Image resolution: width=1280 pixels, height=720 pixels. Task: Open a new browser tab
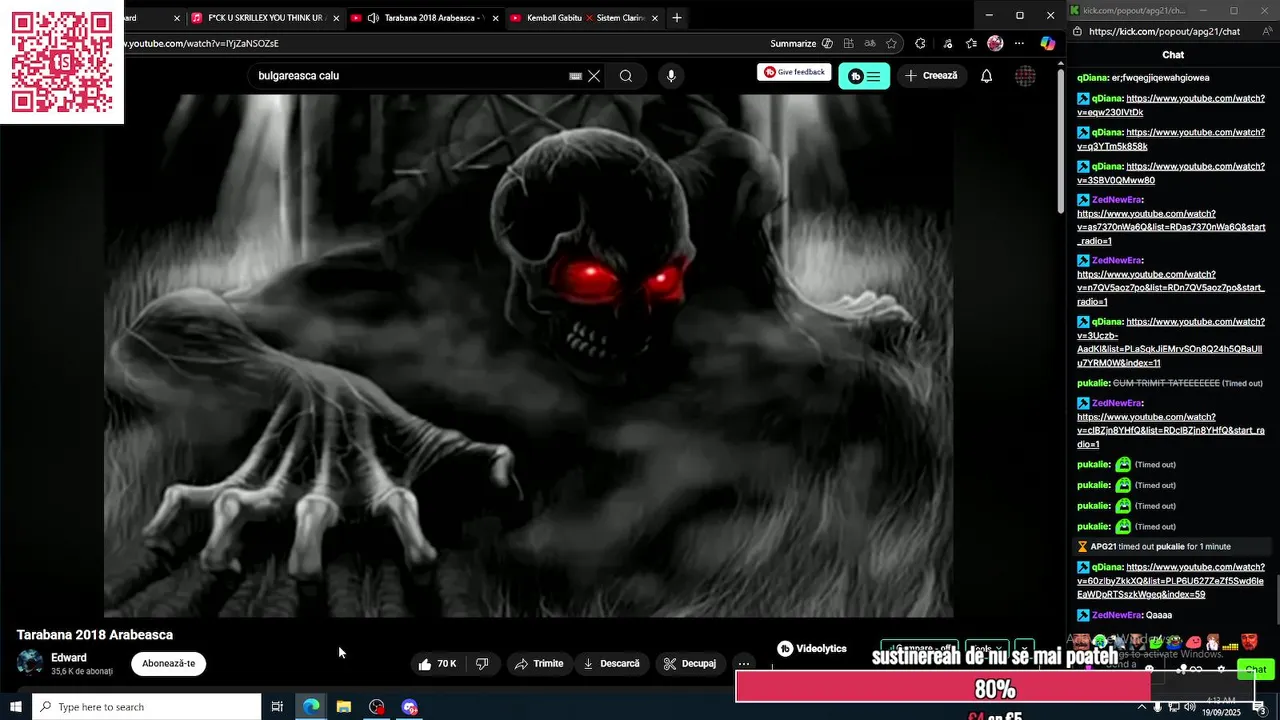677,18
